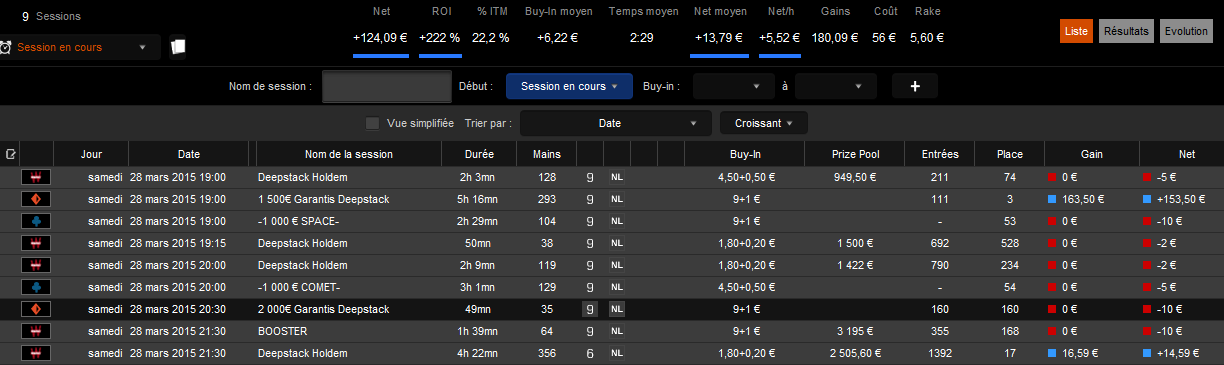This screenshot has width=1224, height=365.
Task: Click the 1392 entries cell
Action: coord(939,353)
